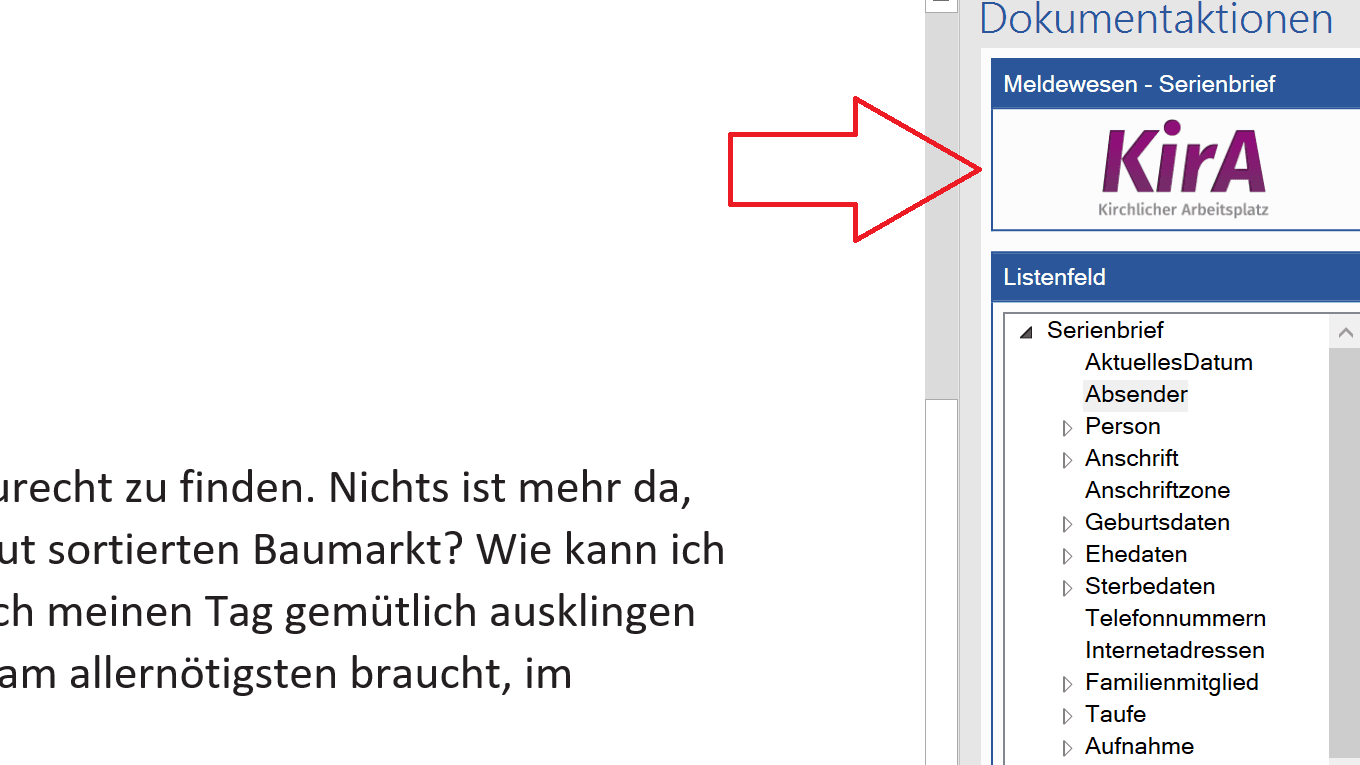Select the Aufnahme tree item label
The image size is (1360, 765).
(1140, 746)
